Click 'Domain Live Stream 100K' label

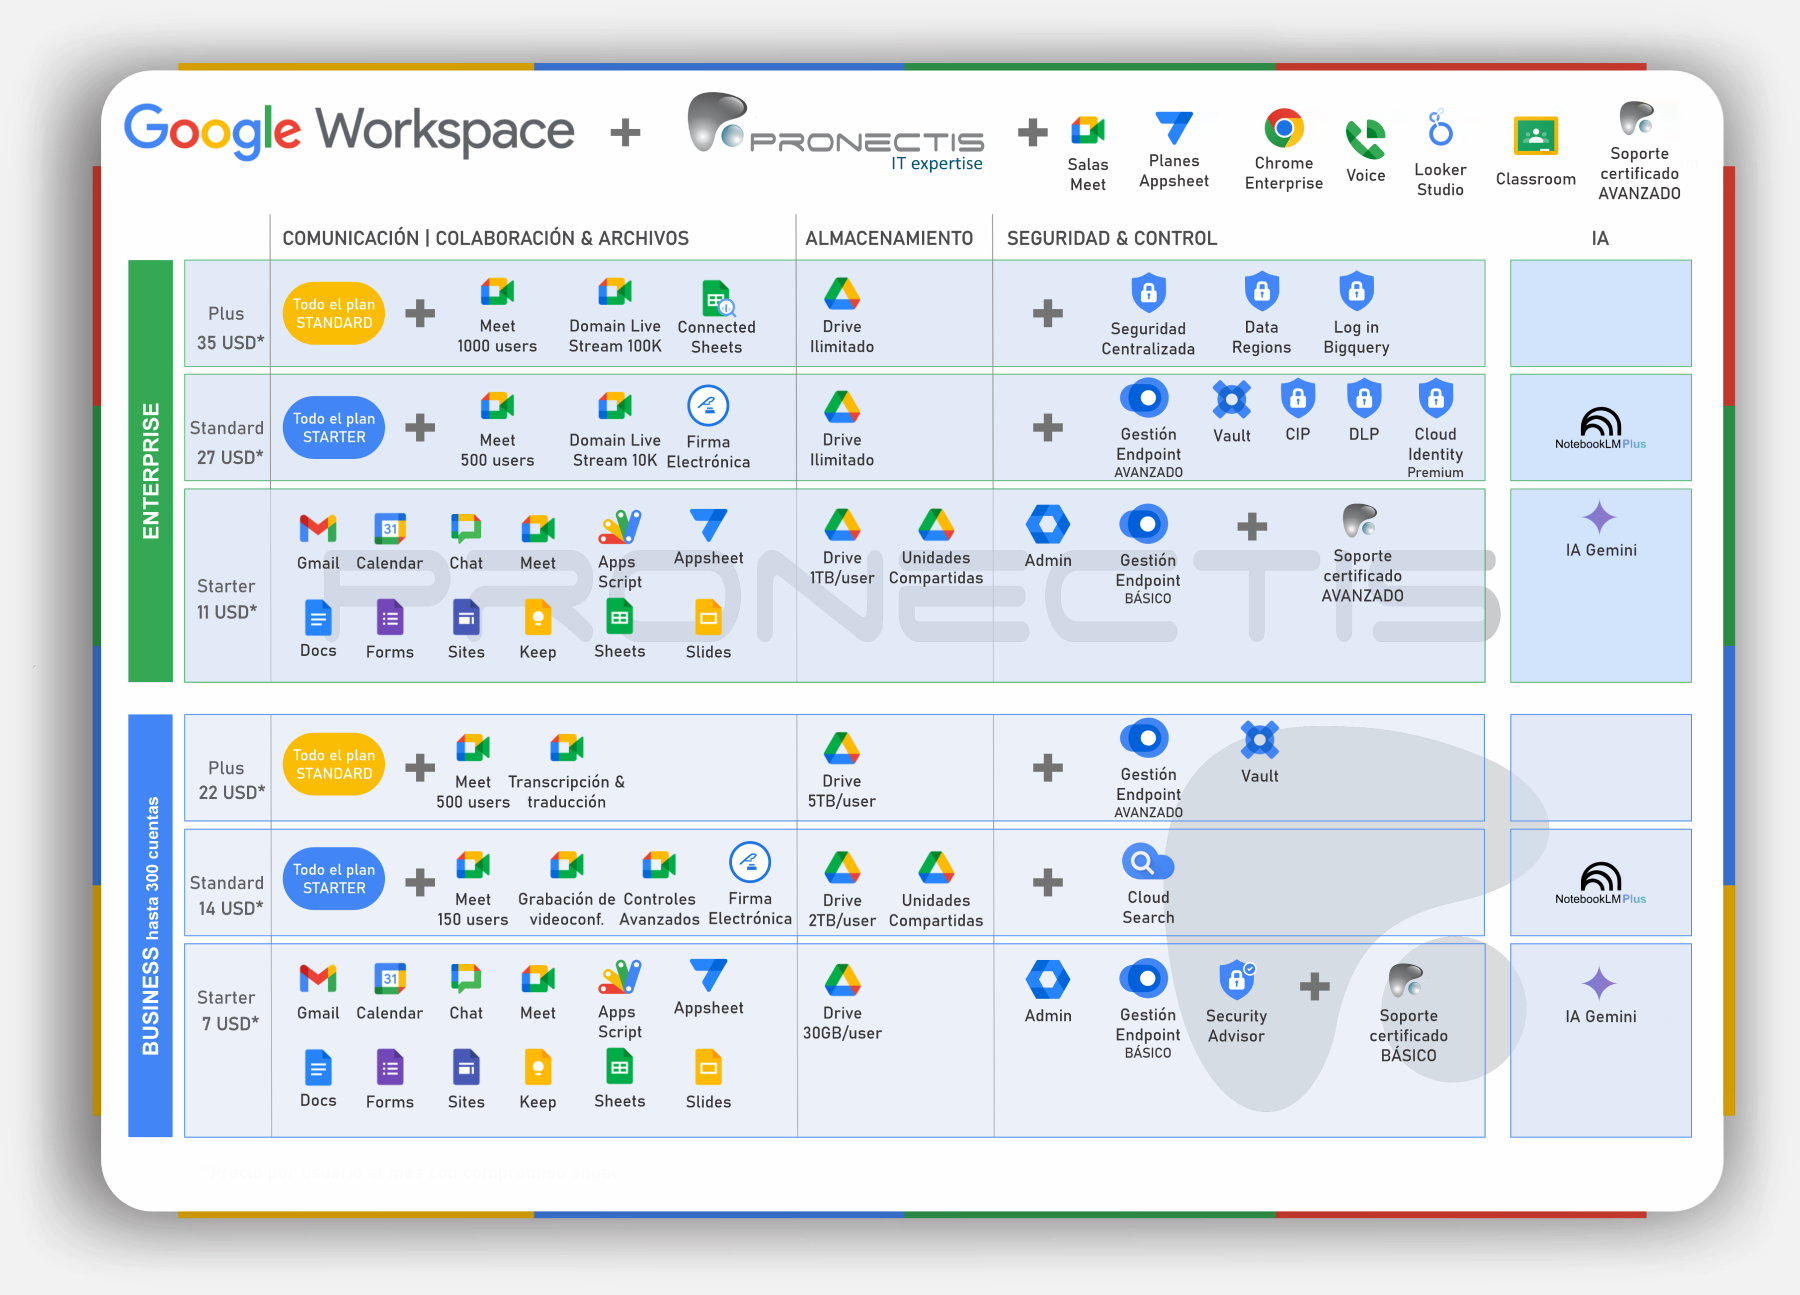(x=615, y=336)
